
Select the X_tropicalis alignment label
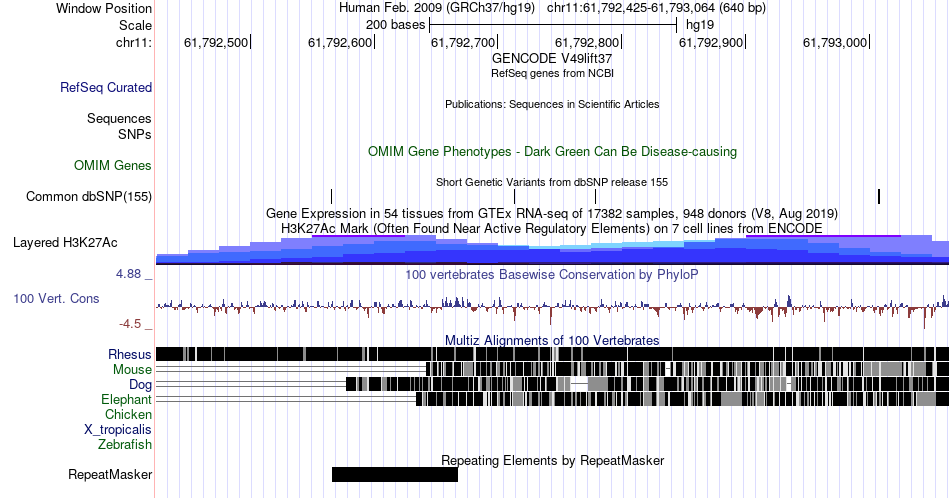tap(118, 430)
